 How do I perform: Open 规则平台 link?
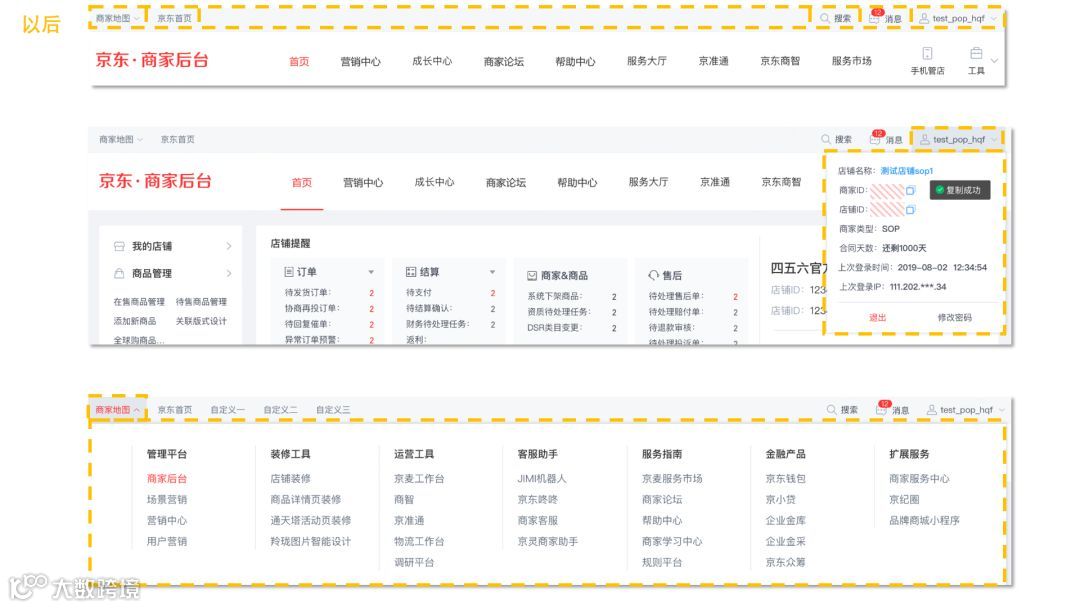662,563
